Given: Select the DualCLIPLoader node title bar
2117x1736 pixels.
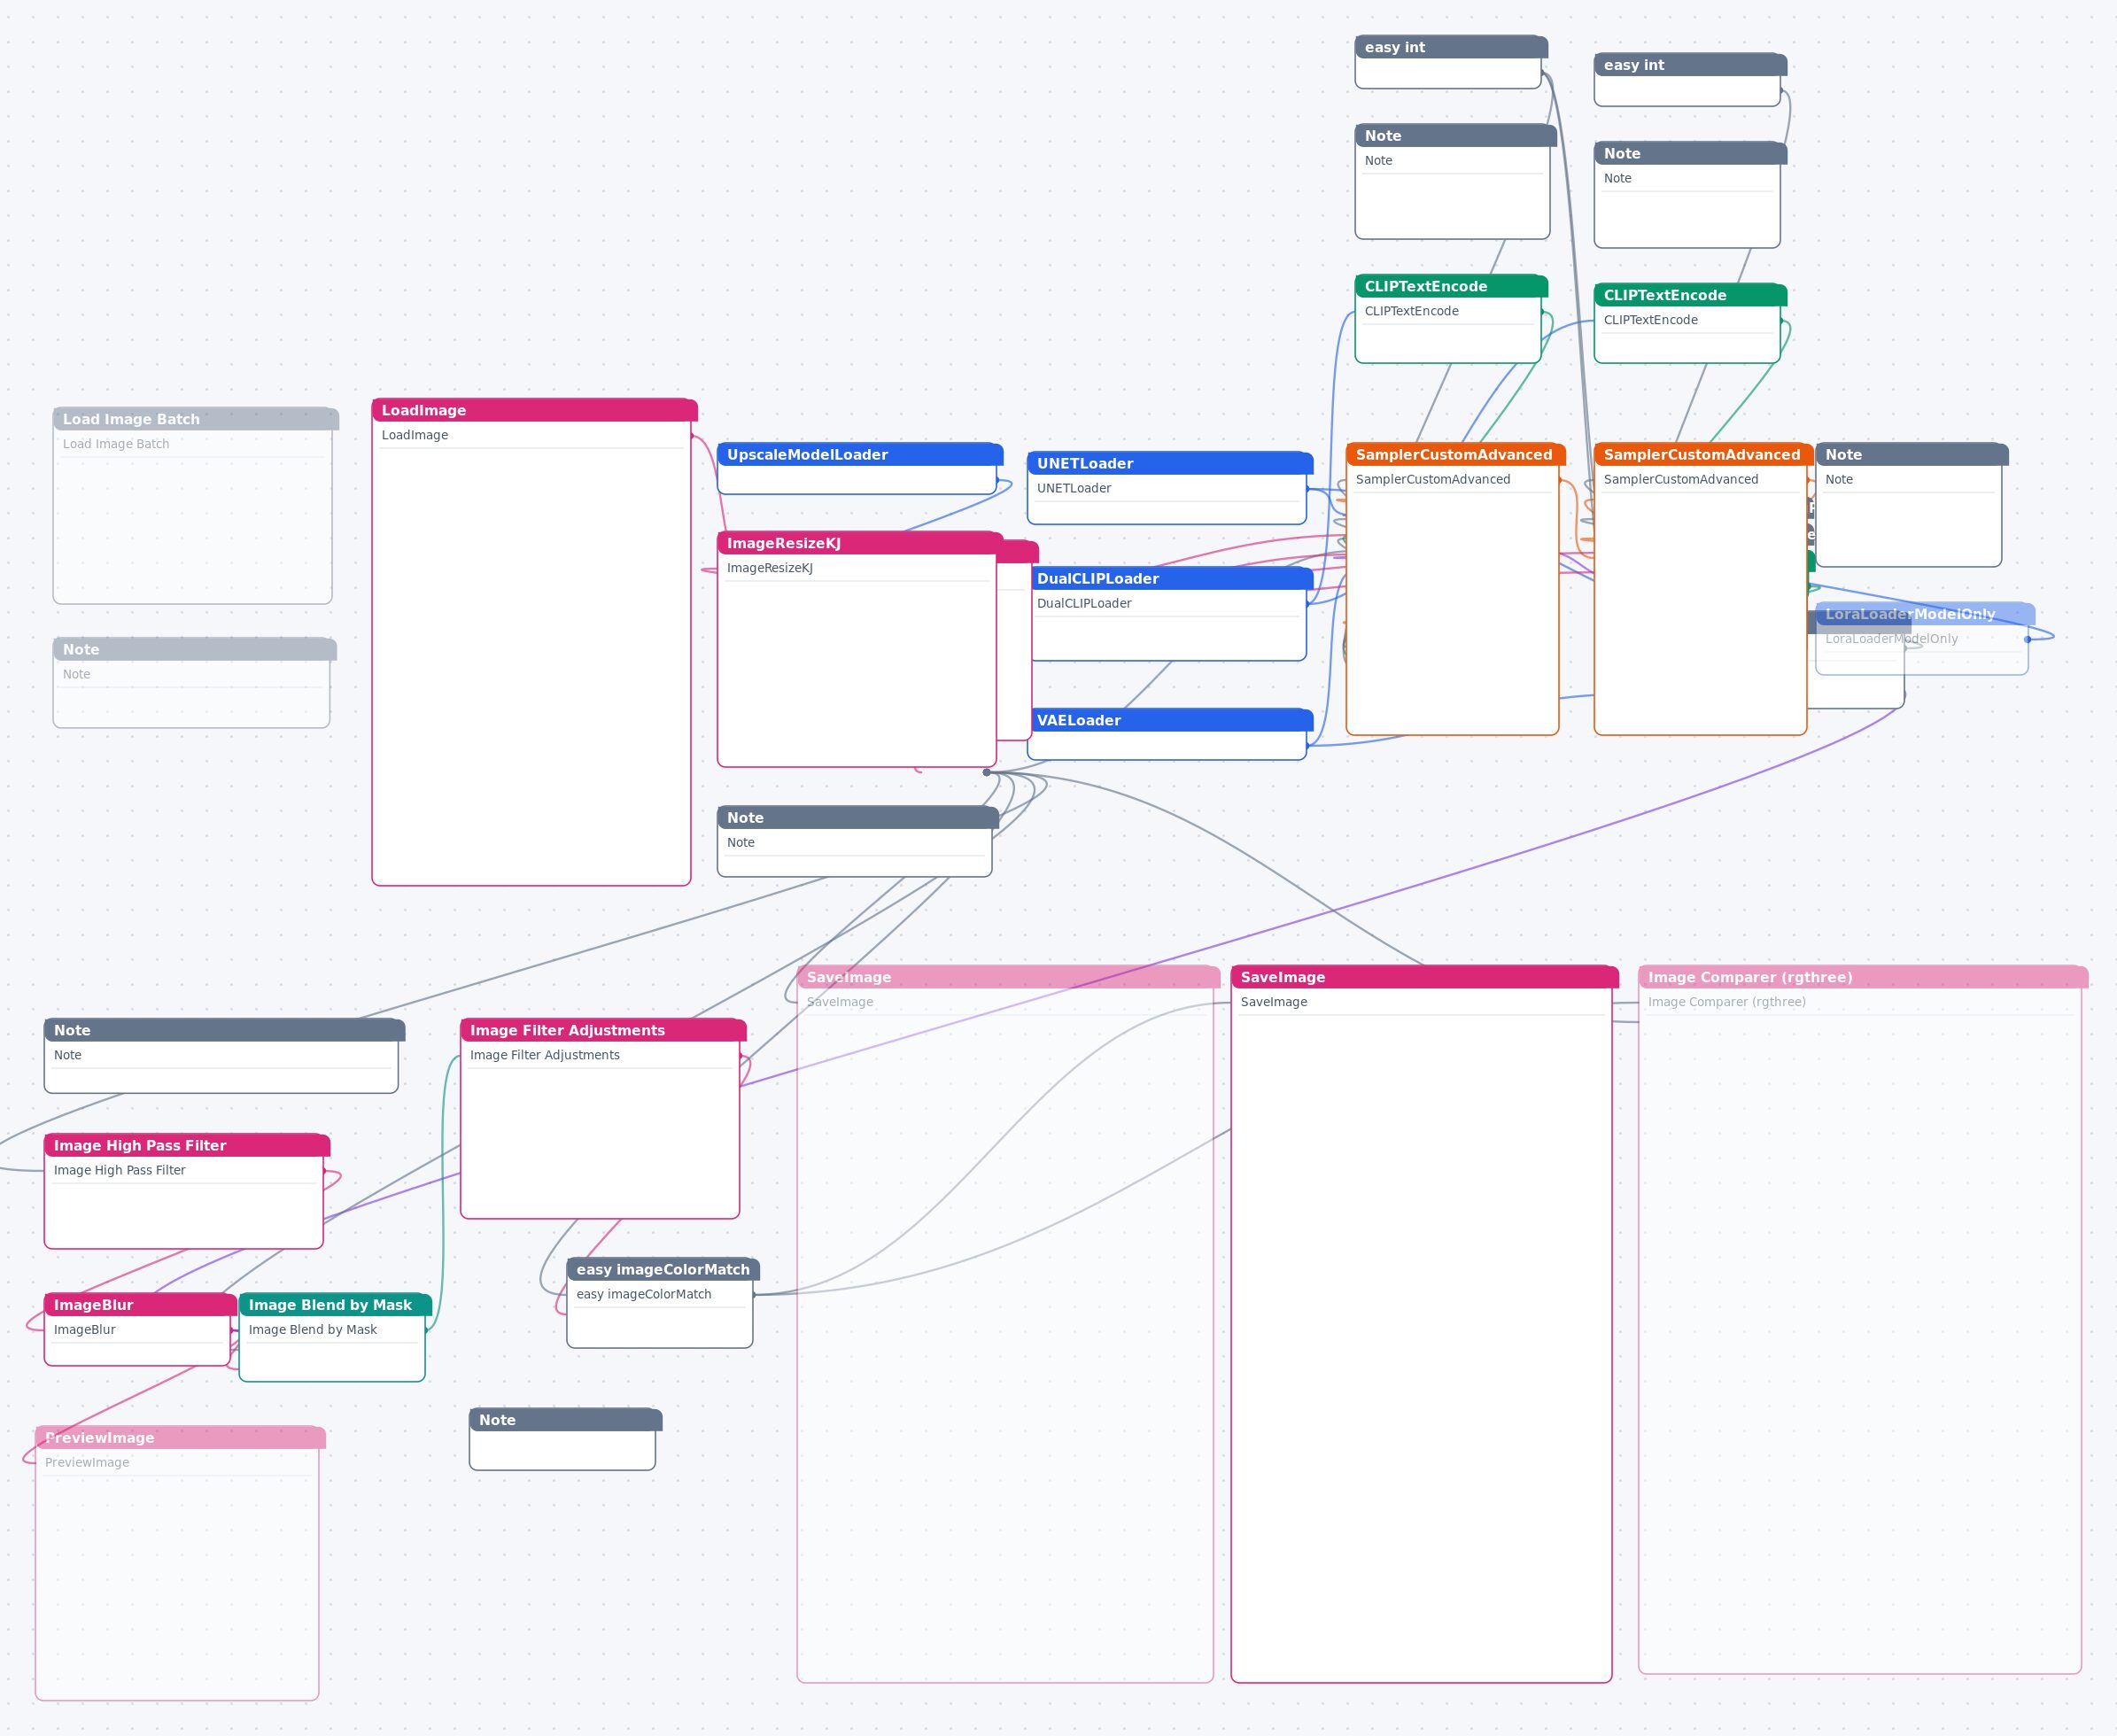Looking at the screenshot, I should 1170,578.
